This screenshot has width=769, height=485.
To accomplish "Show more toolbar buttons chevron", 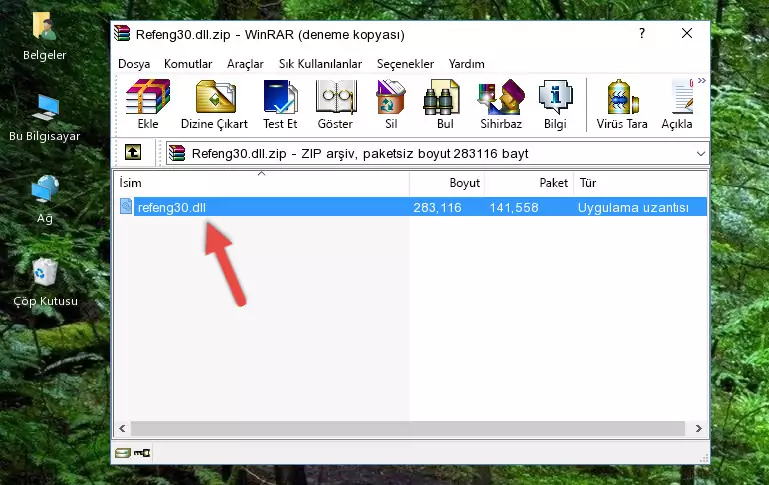I will point(702,81).
